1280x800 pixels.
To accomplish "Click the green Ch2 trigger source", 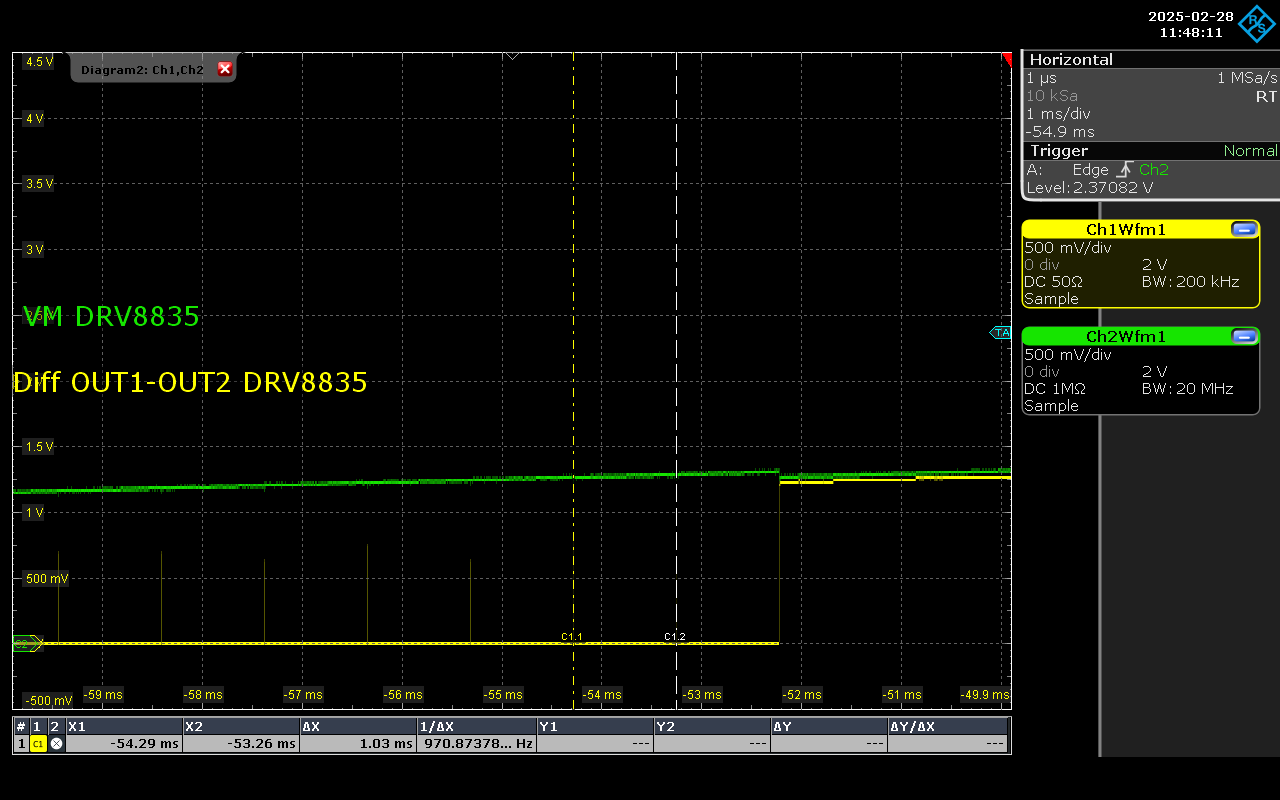I will [1154, 170].
